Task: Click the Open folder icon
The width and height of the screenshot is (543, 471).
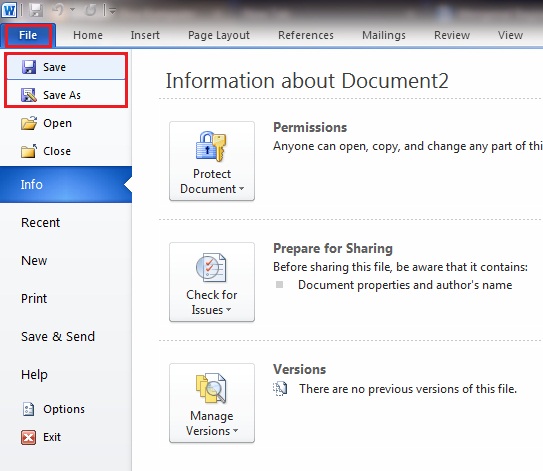Action: point(29,123)
